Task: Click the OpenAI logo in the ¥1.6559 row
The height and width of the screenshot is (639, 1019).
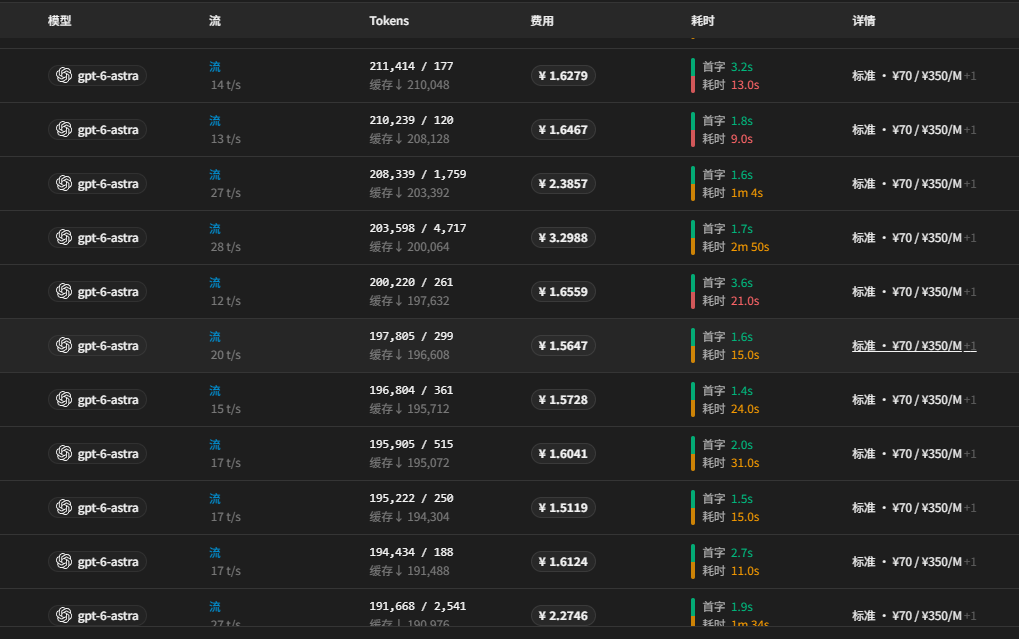Action: pos(64,291)
